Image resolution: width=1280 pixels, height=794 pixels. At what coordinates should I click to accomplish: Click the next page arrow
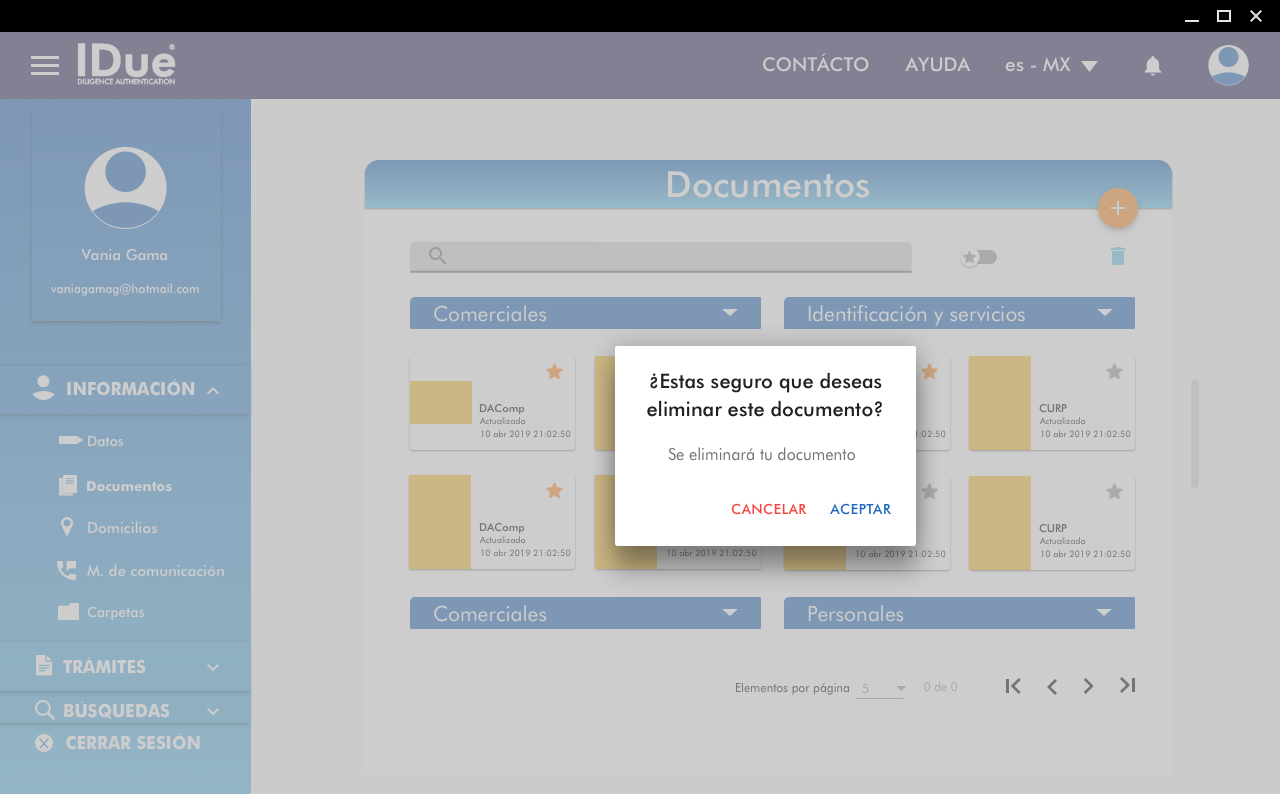pyautogui.click(x=1088, y=686)
